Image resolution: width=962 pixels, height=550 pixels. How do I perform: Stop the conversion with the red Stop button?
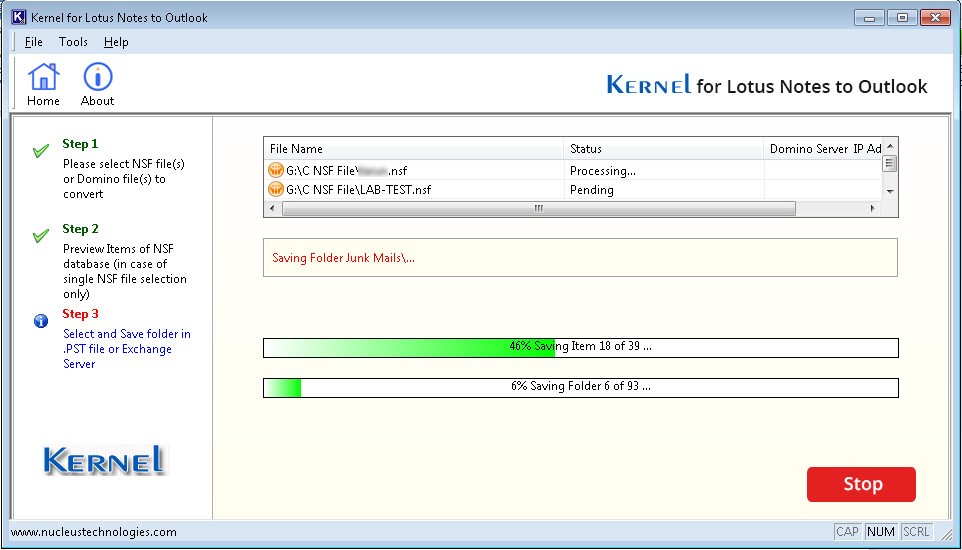tap(861, 484)
